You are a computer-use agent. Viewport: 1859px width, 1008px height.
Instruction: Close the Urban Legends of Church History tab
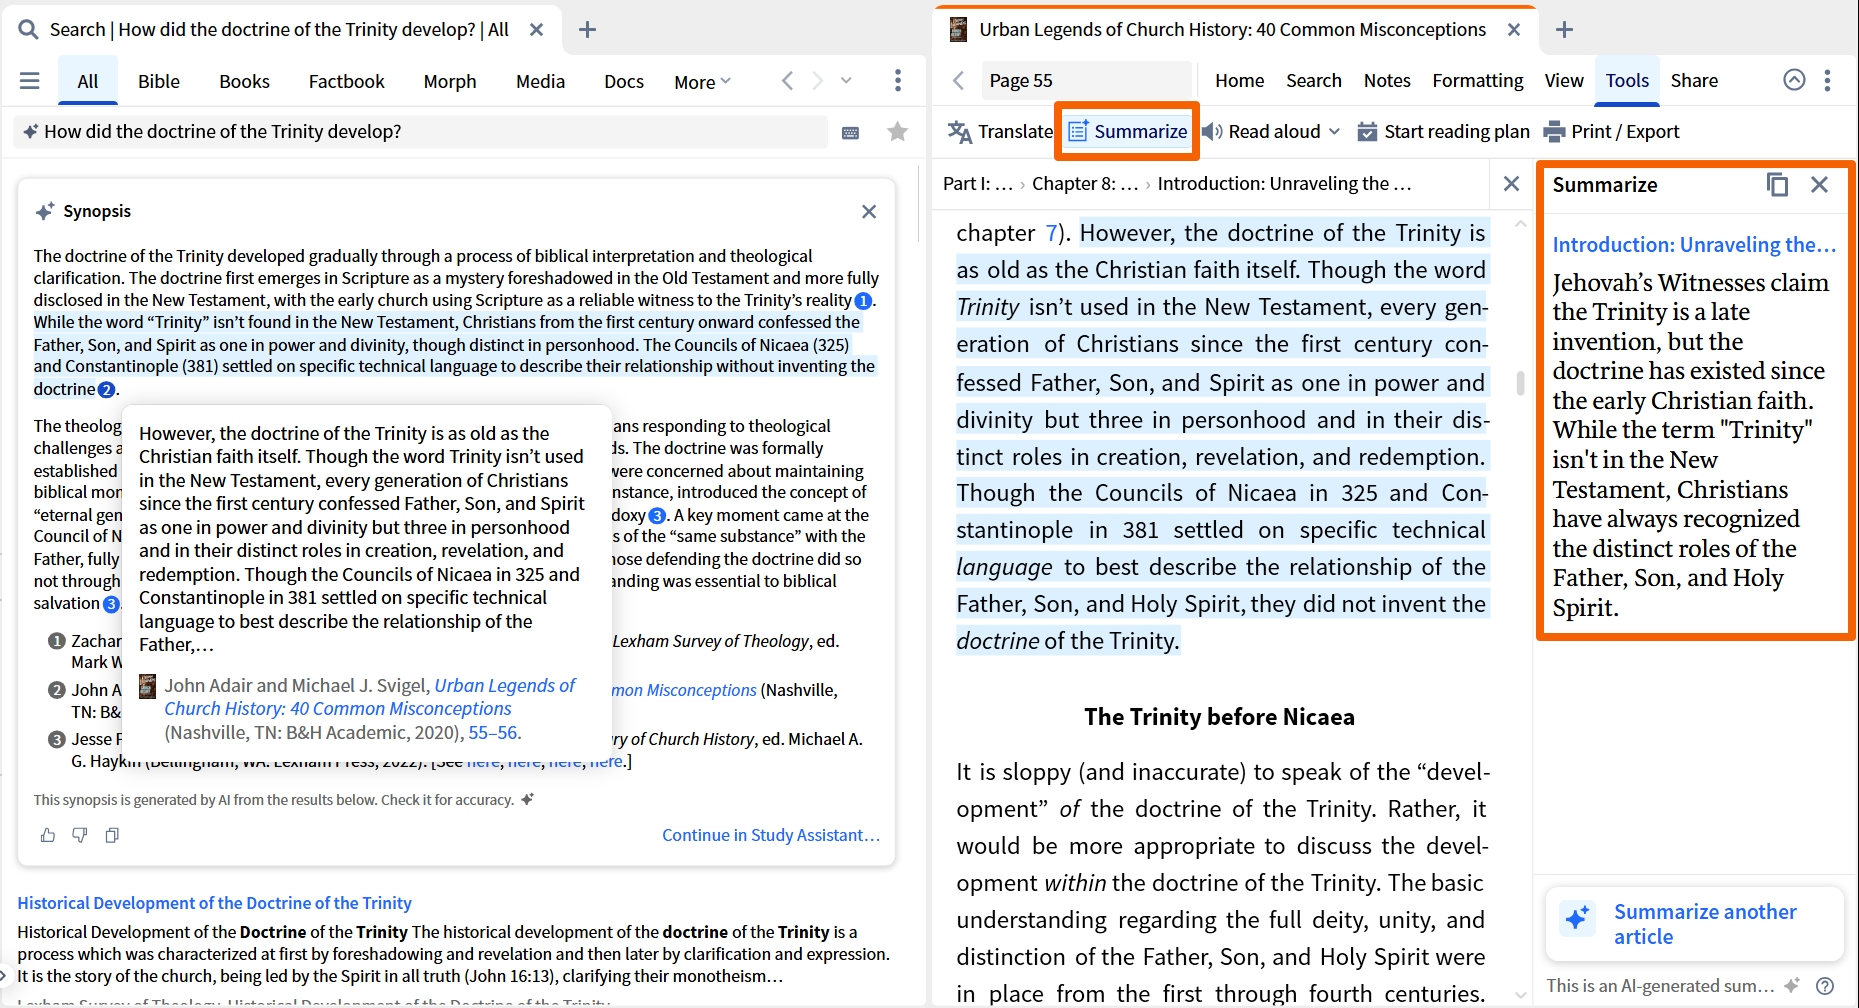pos(1514,30)
